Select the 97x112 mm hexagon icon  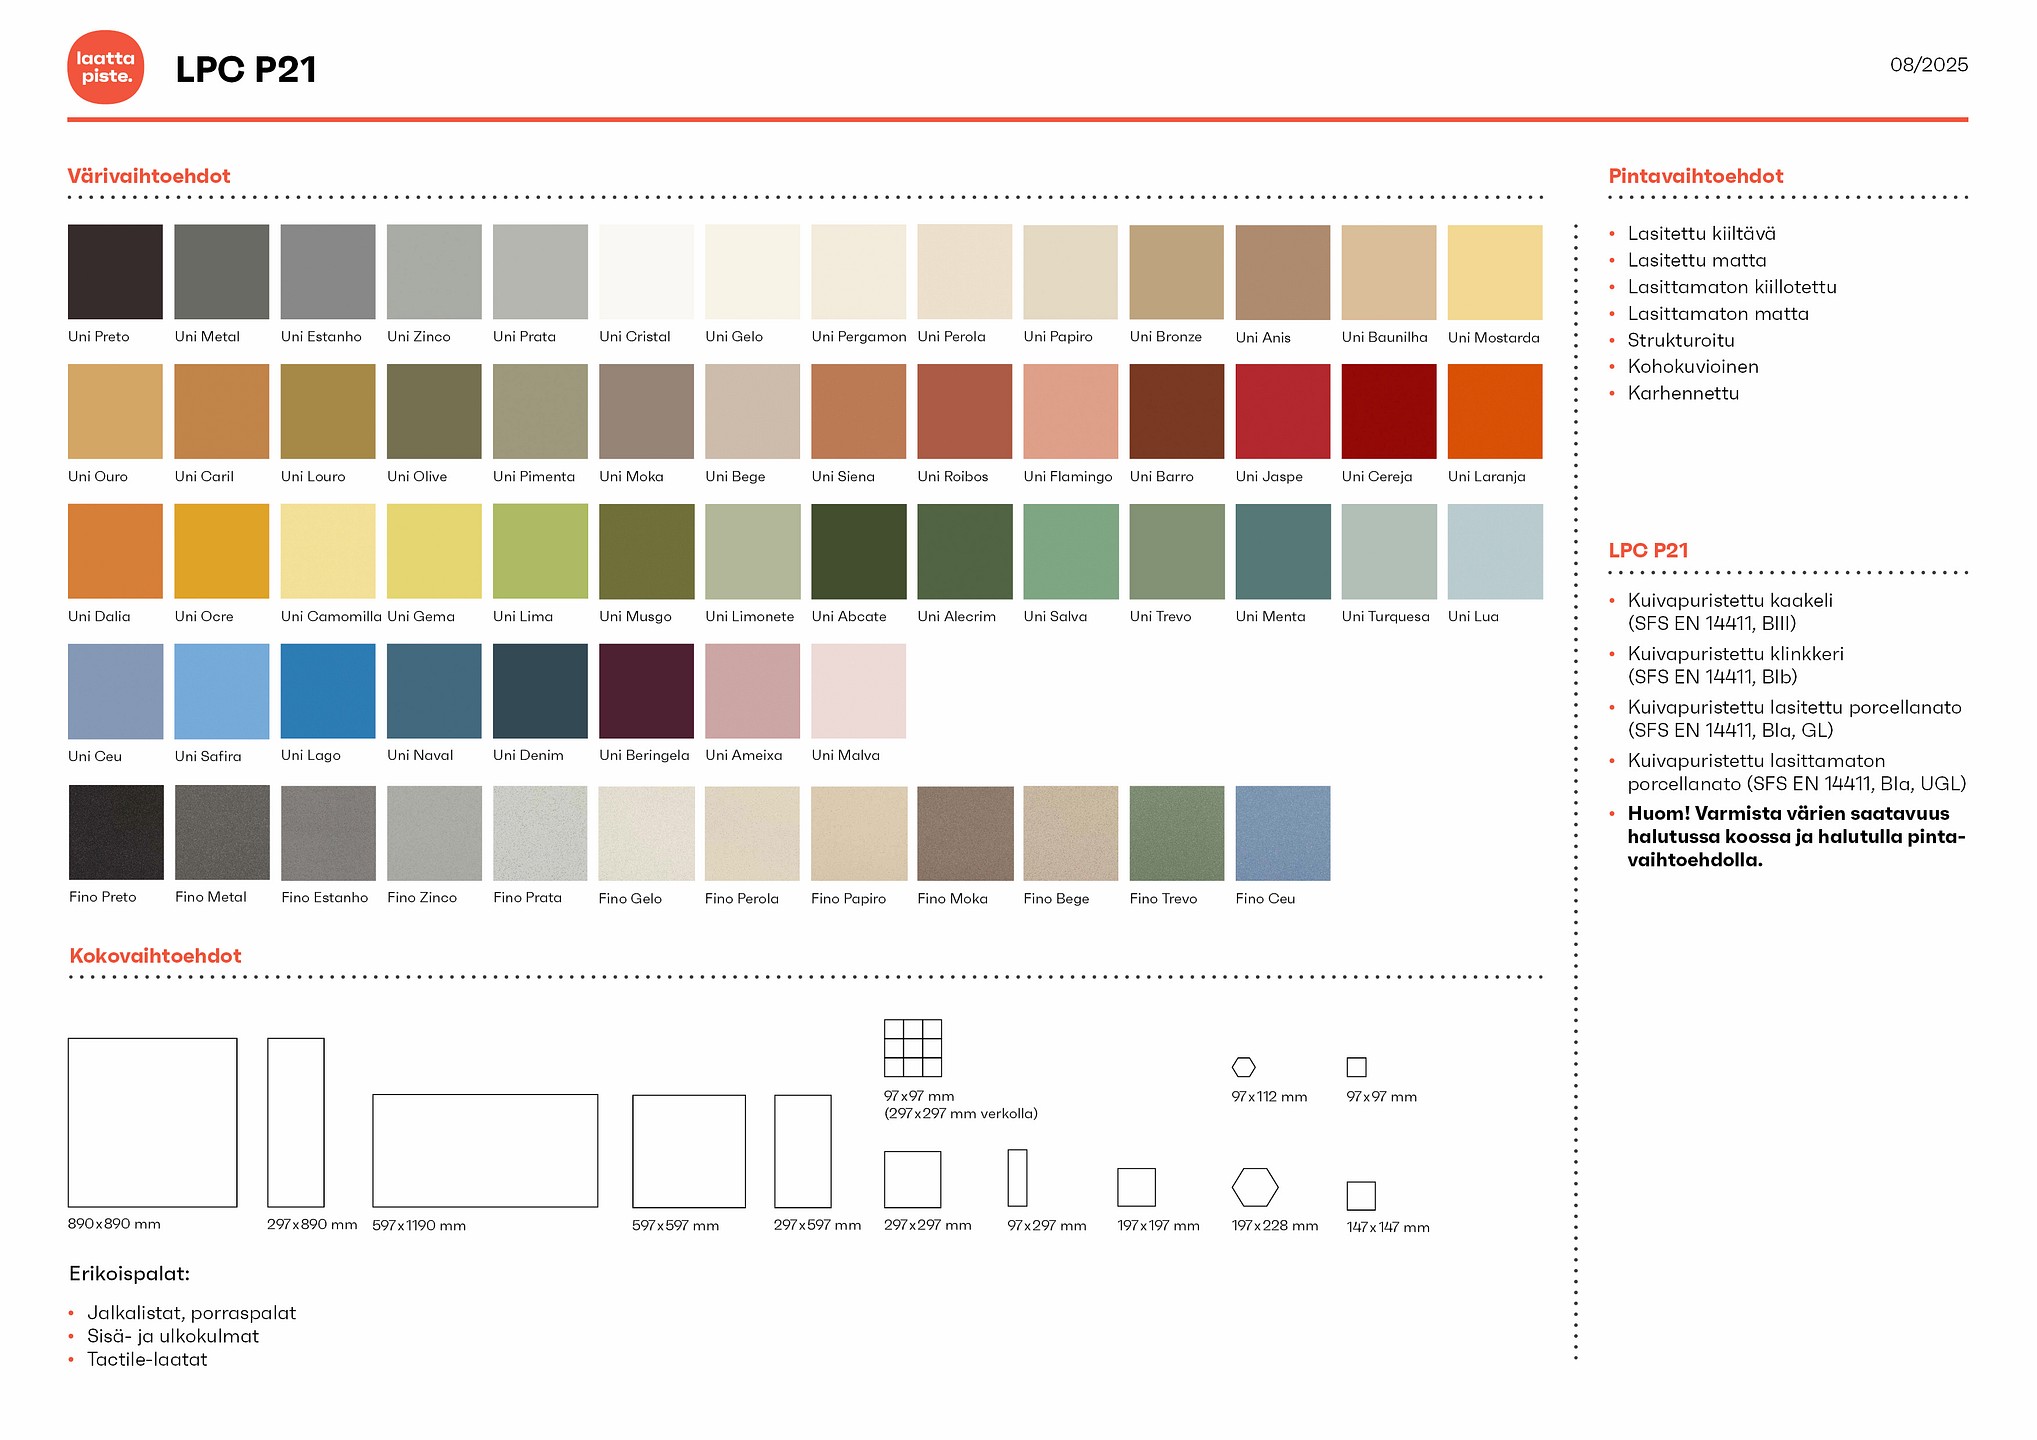[1243, 1067]
